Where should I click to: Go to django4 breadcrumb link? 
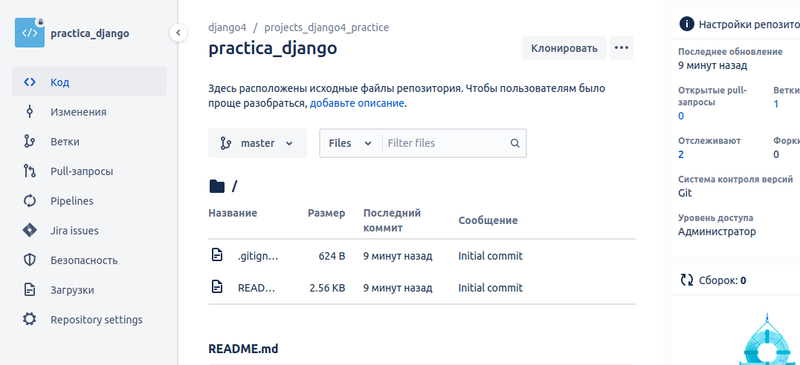pos(228,27)
